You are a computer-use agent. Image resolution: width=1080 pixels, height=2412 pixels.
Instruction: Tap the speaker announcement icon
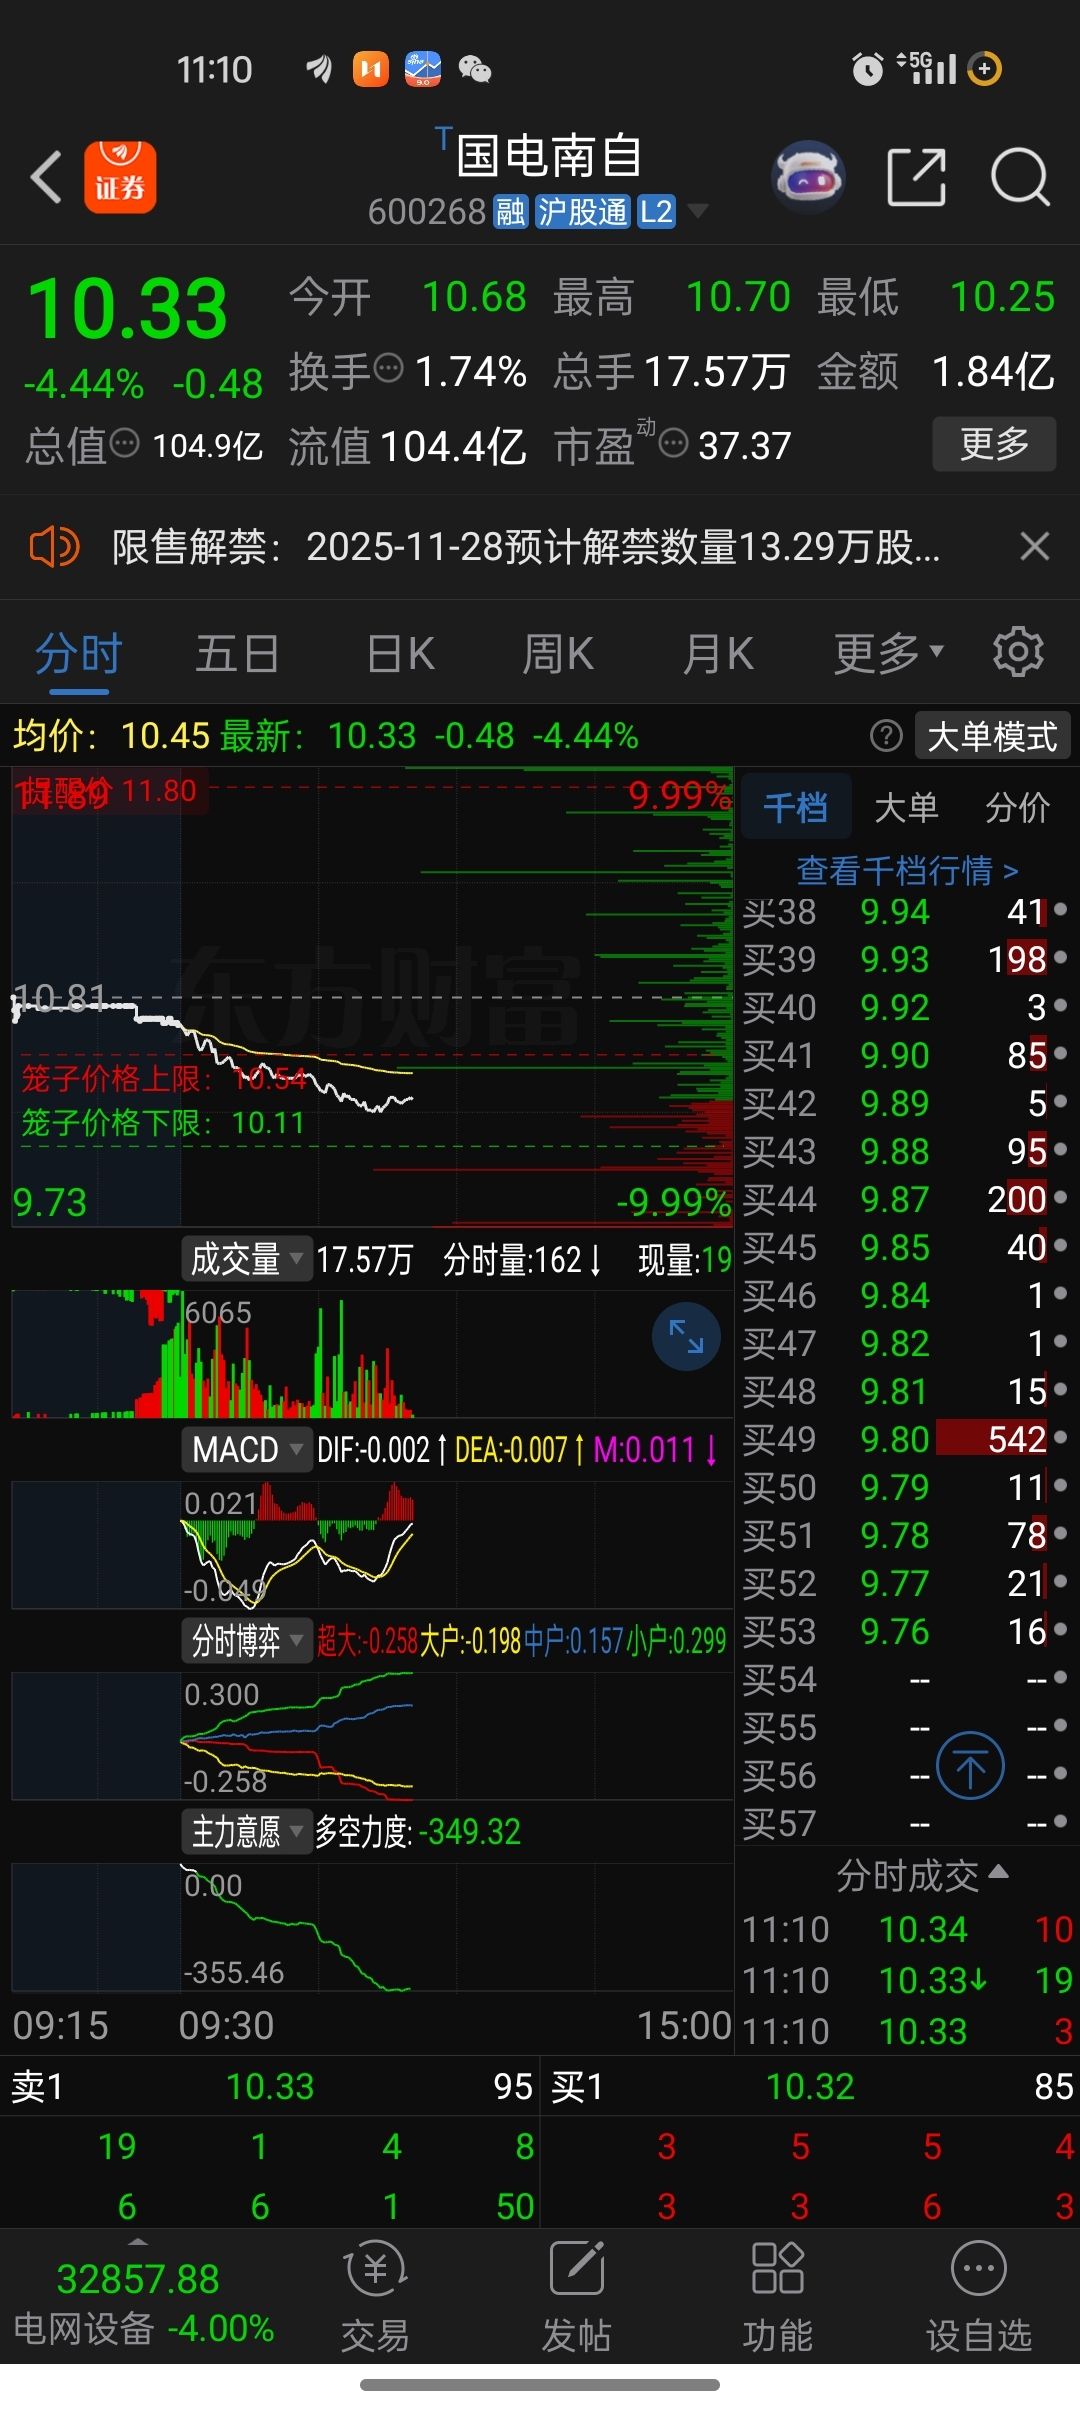tap(54, 547)
